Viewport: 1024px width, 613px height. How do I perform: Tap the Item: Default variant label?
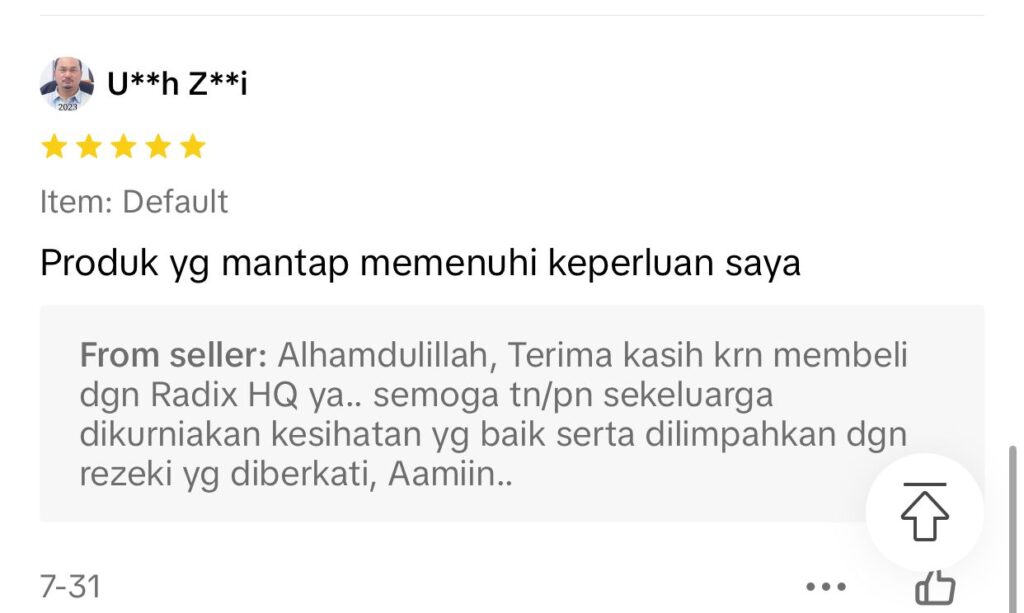point(134,202)
